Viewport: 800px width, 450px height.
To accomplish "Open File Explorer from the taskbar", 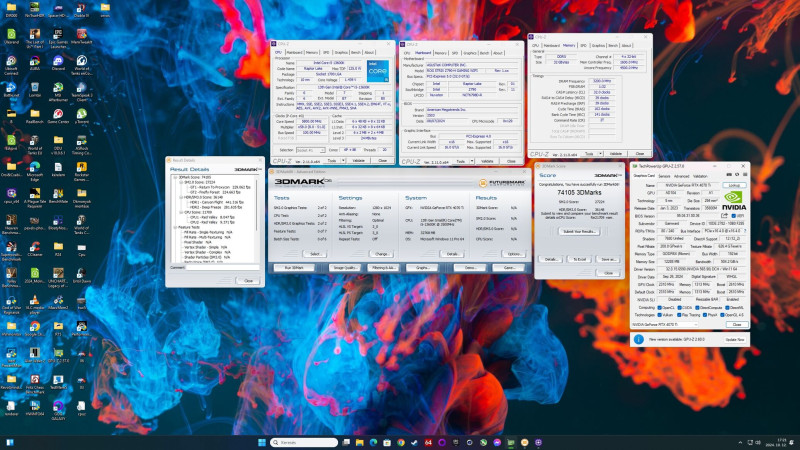I will point(360,442).
